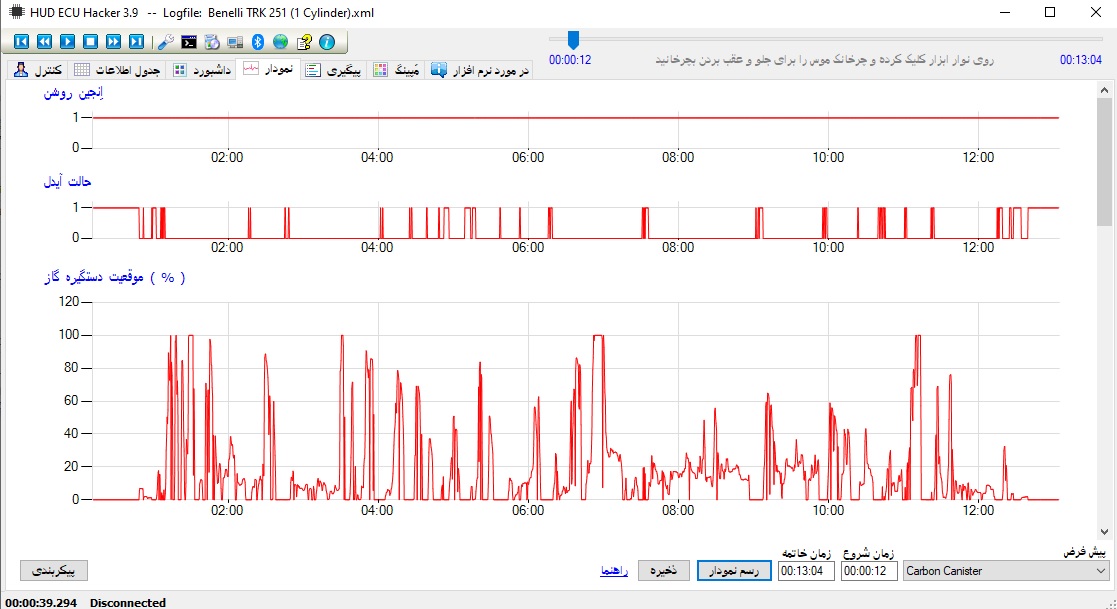Click the رسم نمودار draw chart button

pyautogui.click(x=734, y=571)
